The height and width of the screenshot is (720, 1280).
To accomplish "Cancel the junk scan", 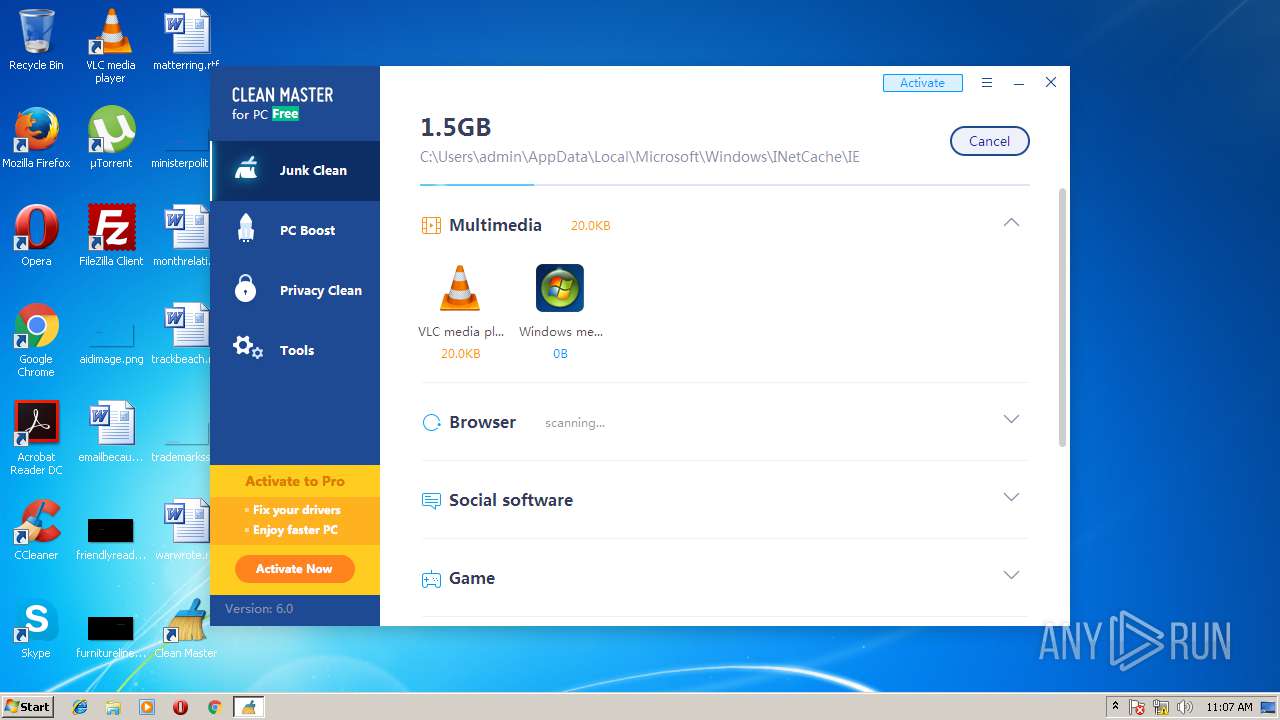I will [x=989, y=141].
